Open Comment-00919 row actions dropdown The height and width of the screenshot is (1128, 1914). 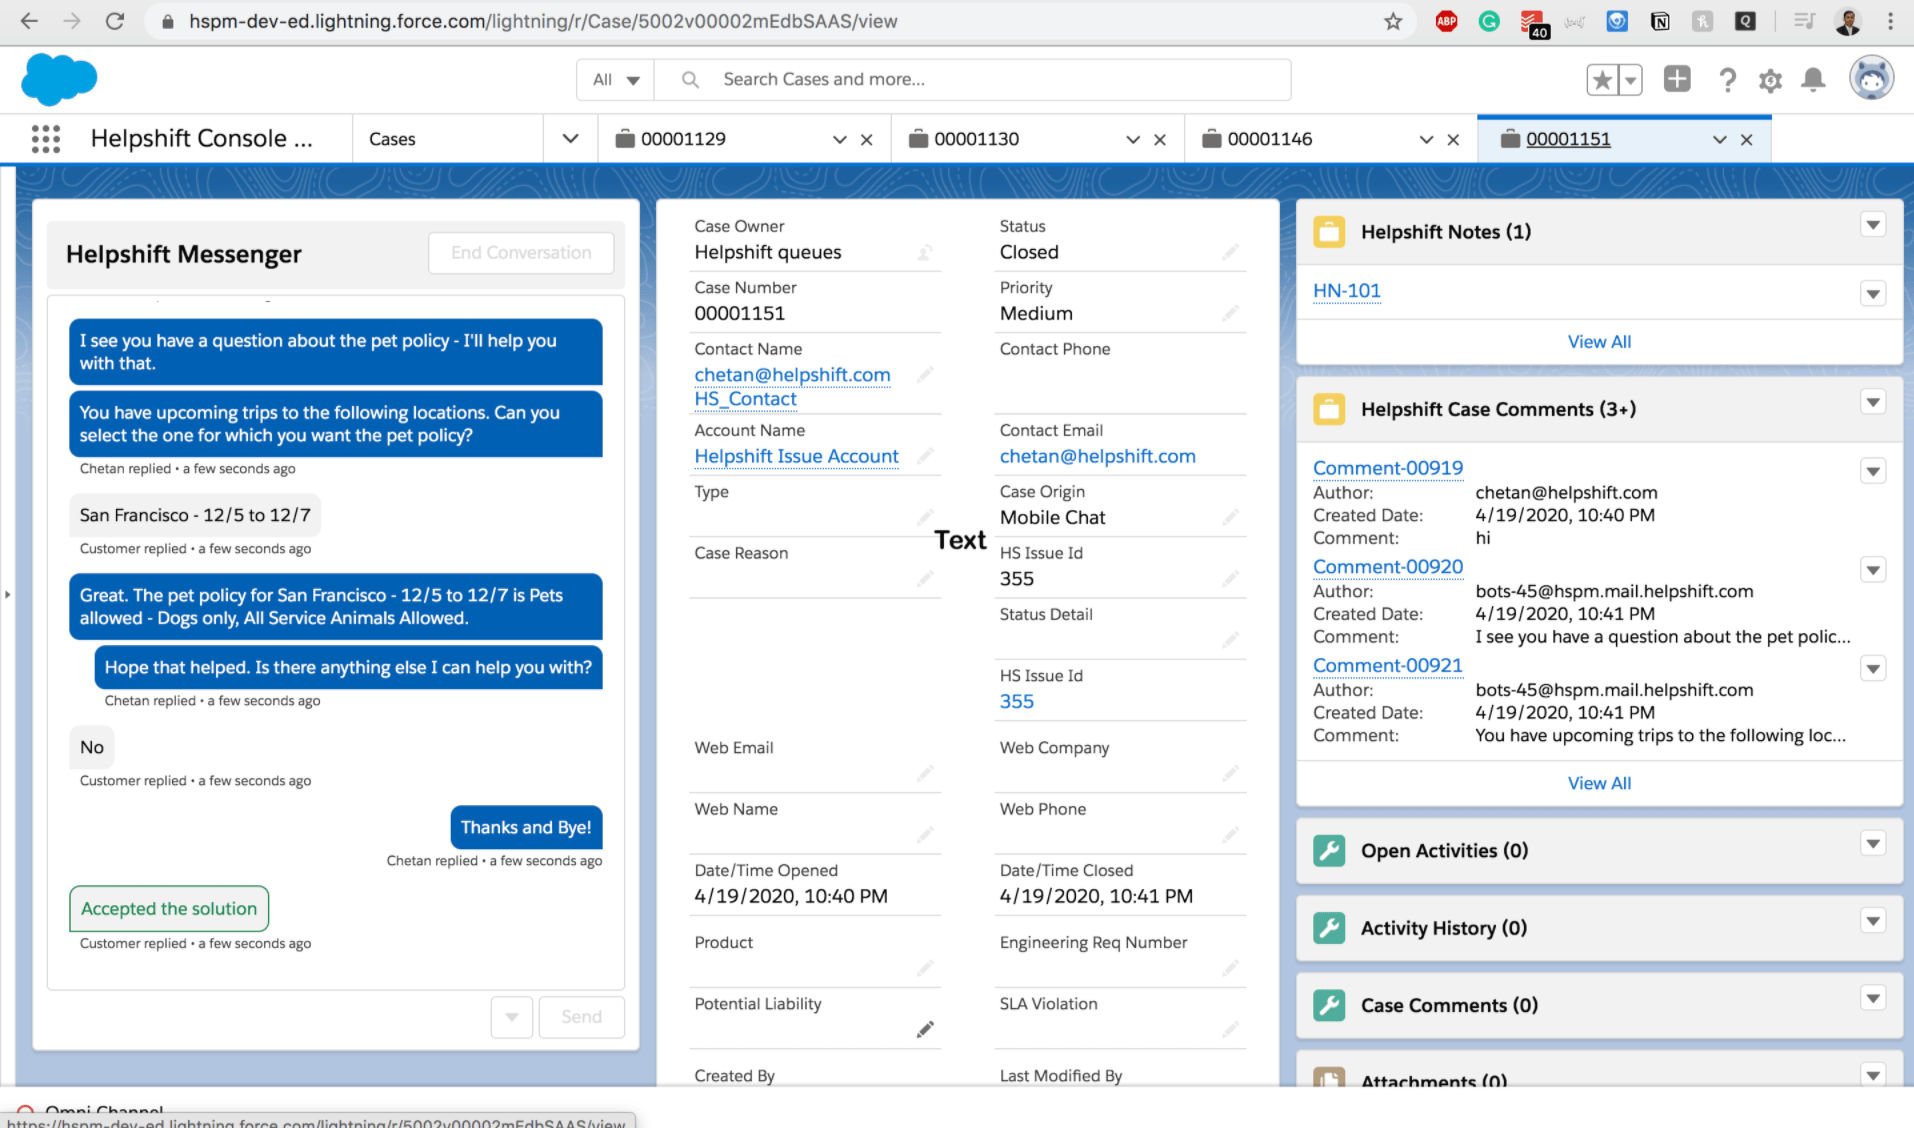coord(1873,471)
